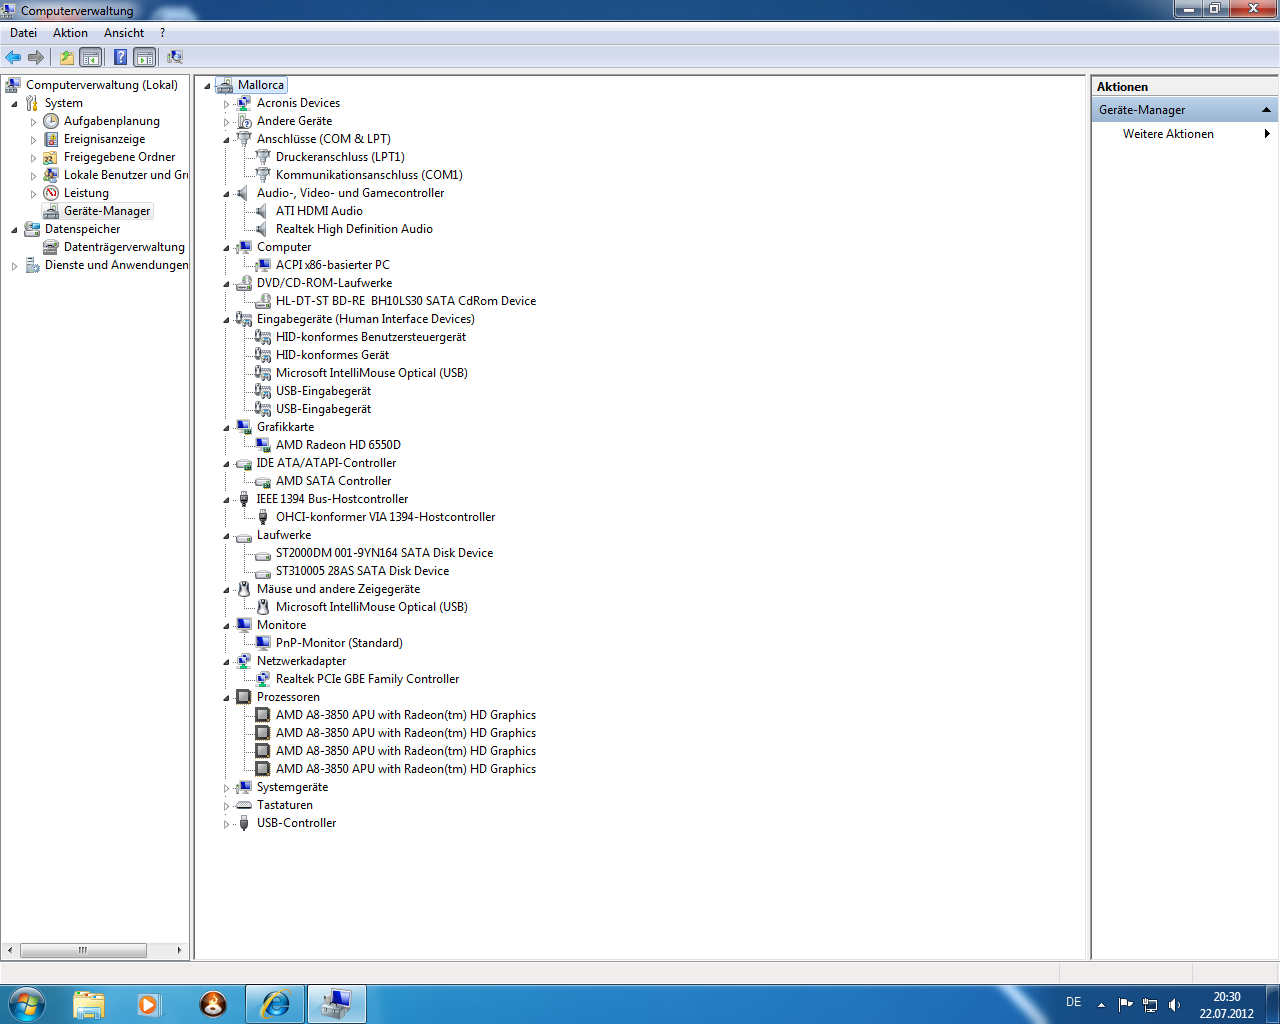
Task: Toggle the action pane show/hide toolbar icon
Action: 145,57
